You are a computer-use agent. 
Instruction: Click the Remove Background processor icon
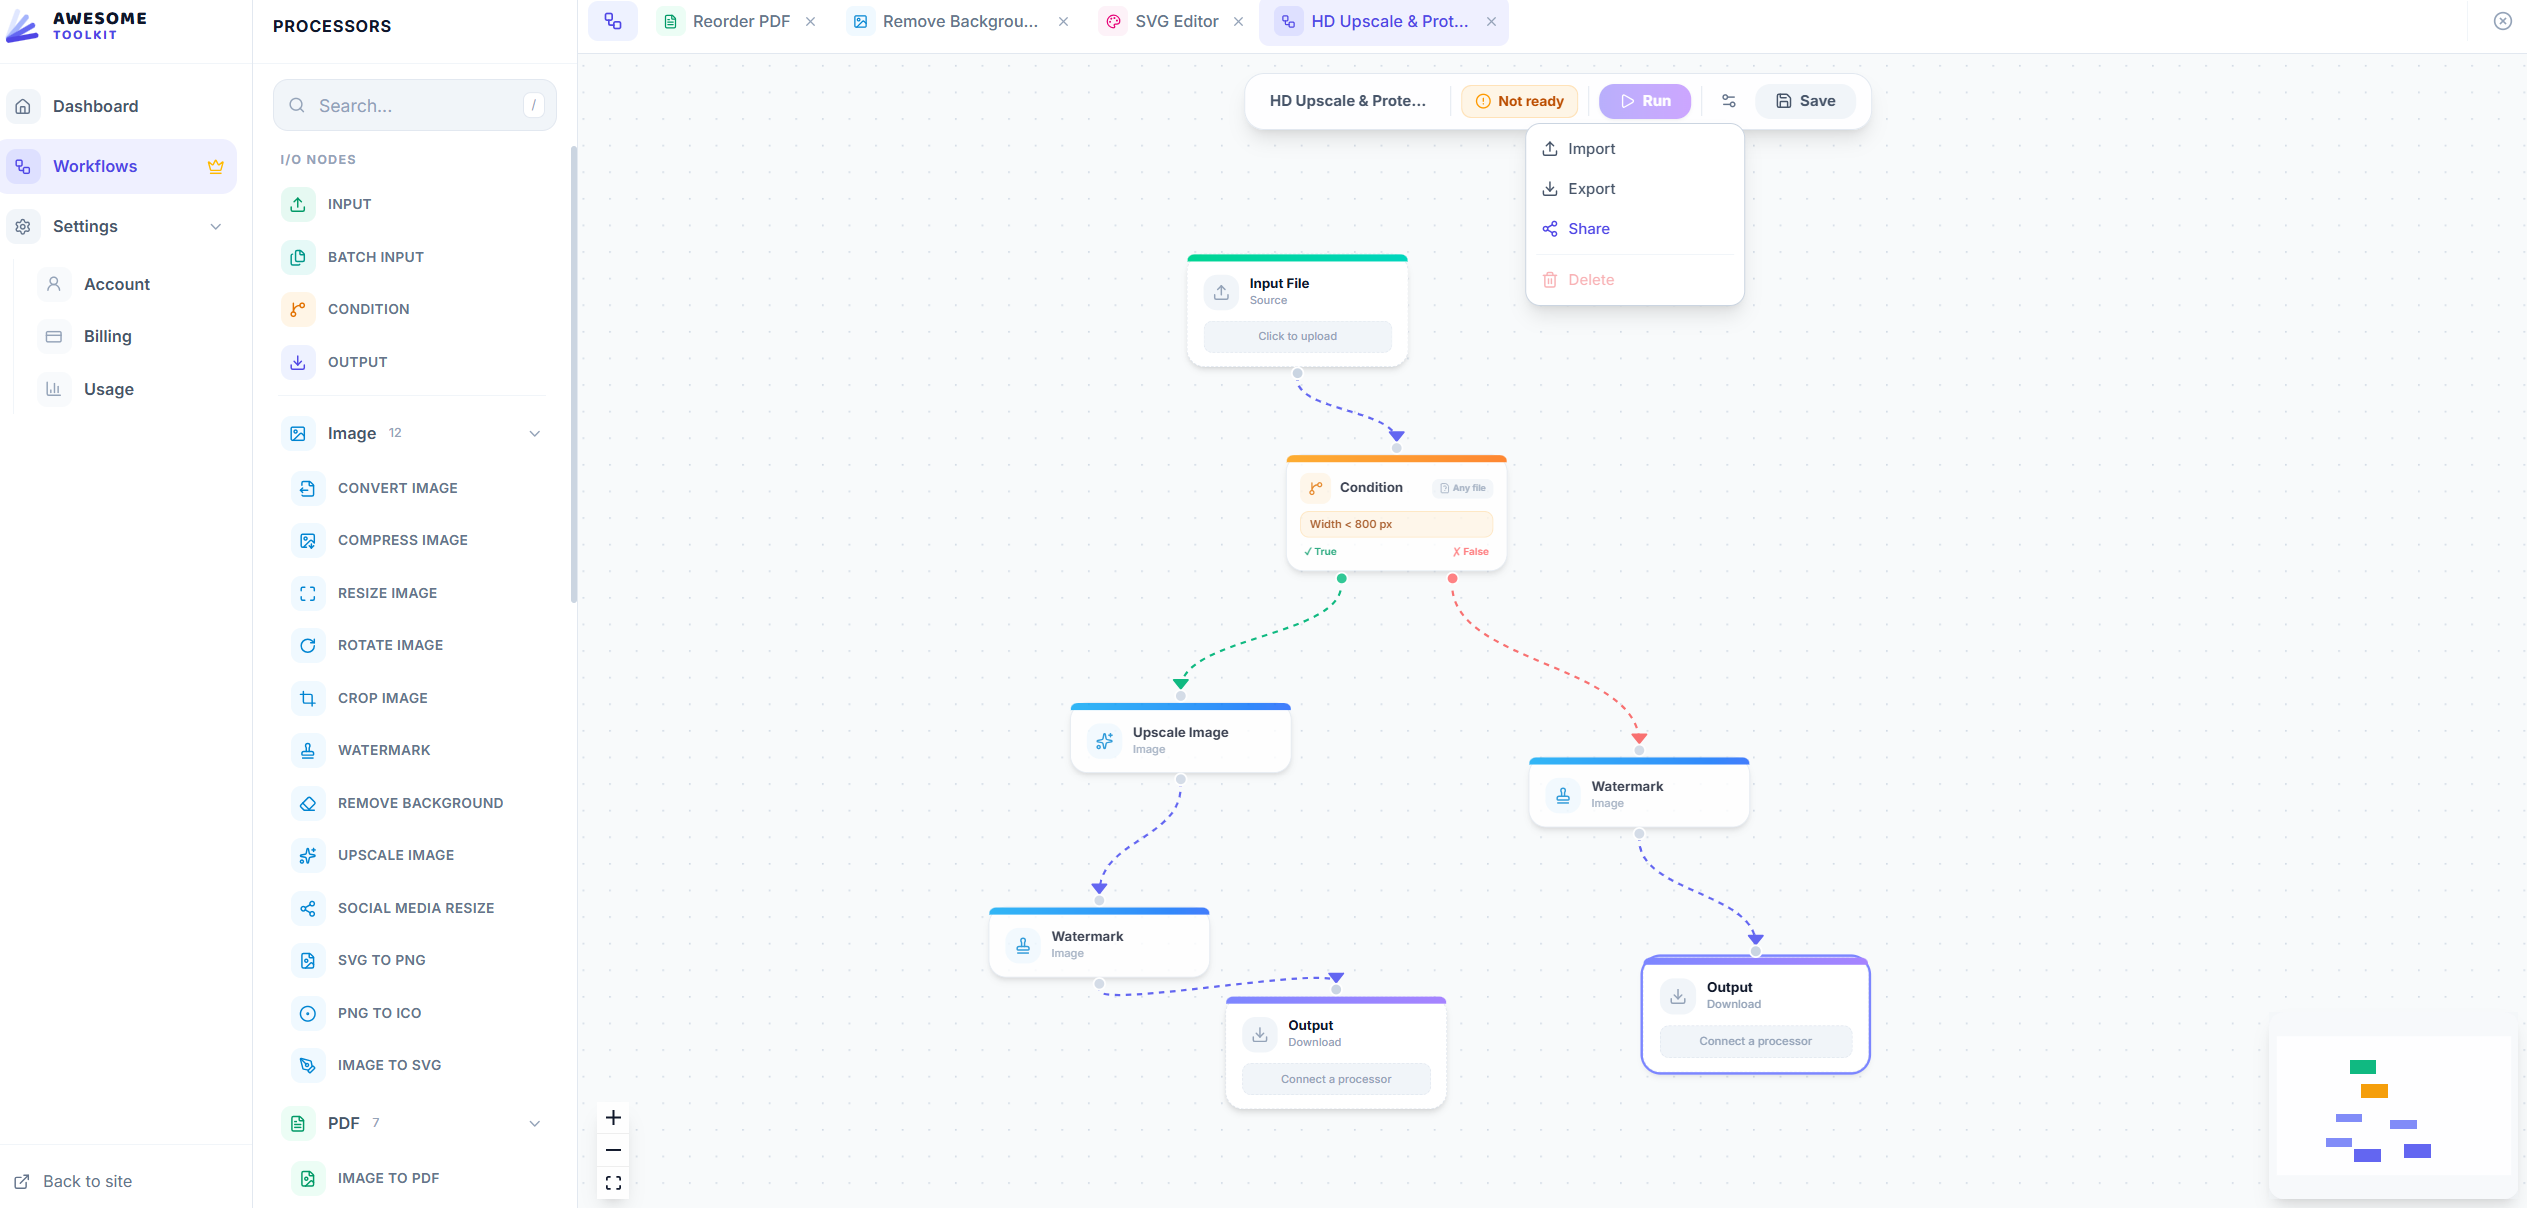pyautogui.click(x=308, y=803)
